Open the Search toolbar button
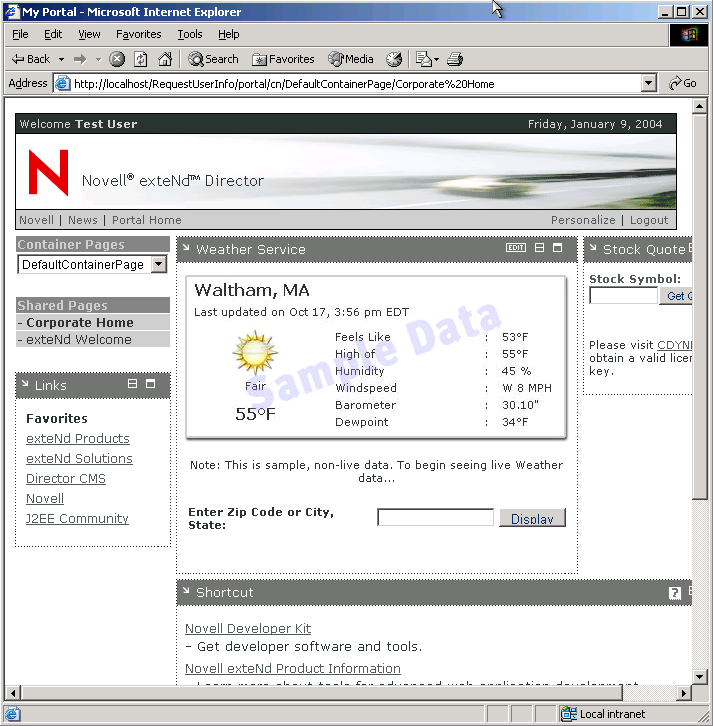Screen dimensions: 713x726 [213, 59]
